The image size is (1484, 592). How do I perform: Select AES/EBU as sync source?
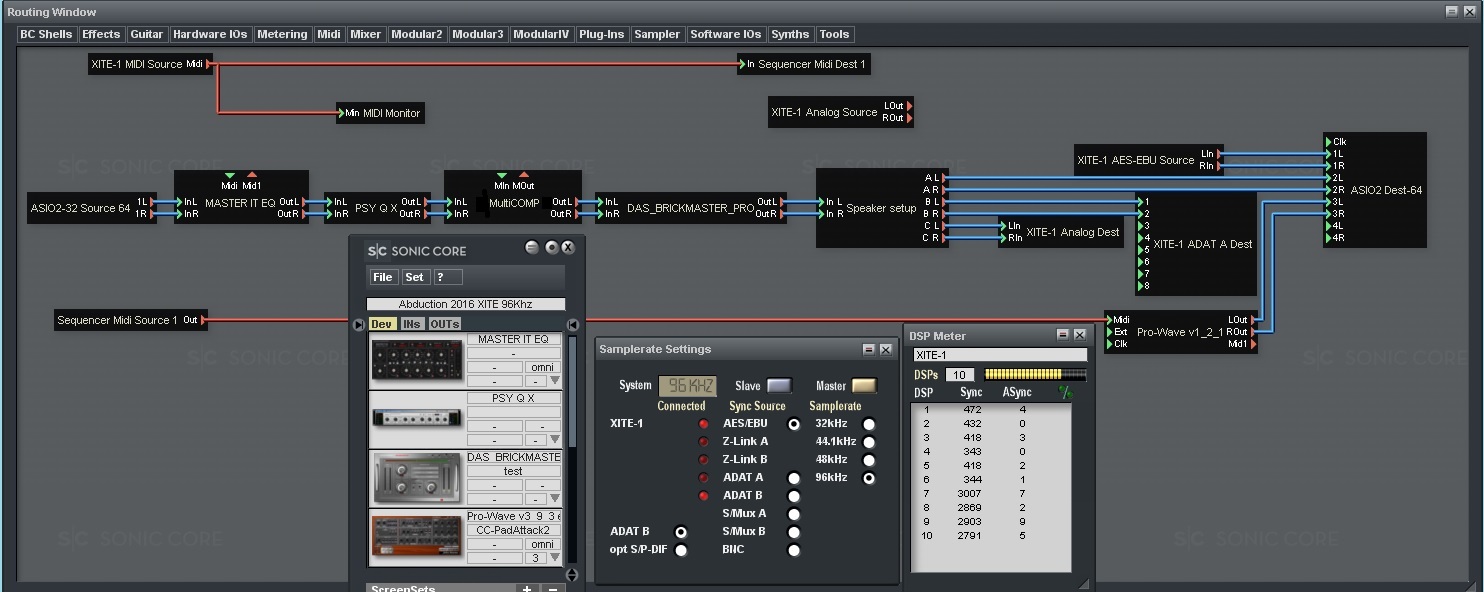tap(794, 424)
